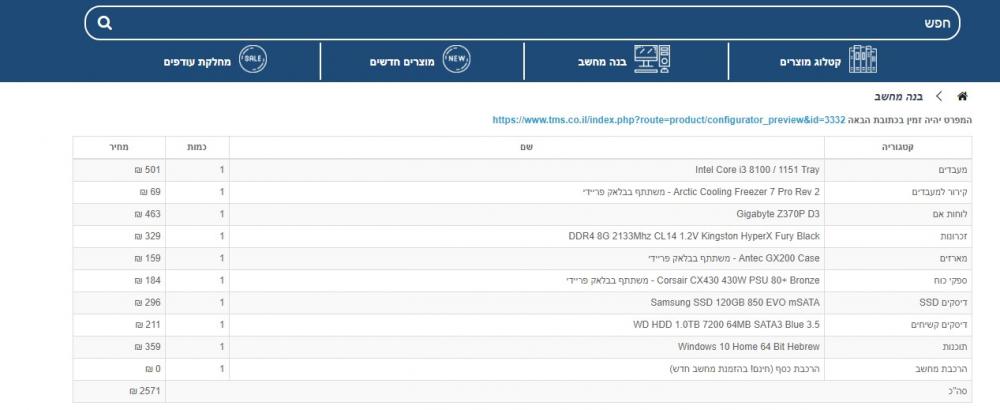
Task: Select the כמות column header
Action: click(197, 147)
